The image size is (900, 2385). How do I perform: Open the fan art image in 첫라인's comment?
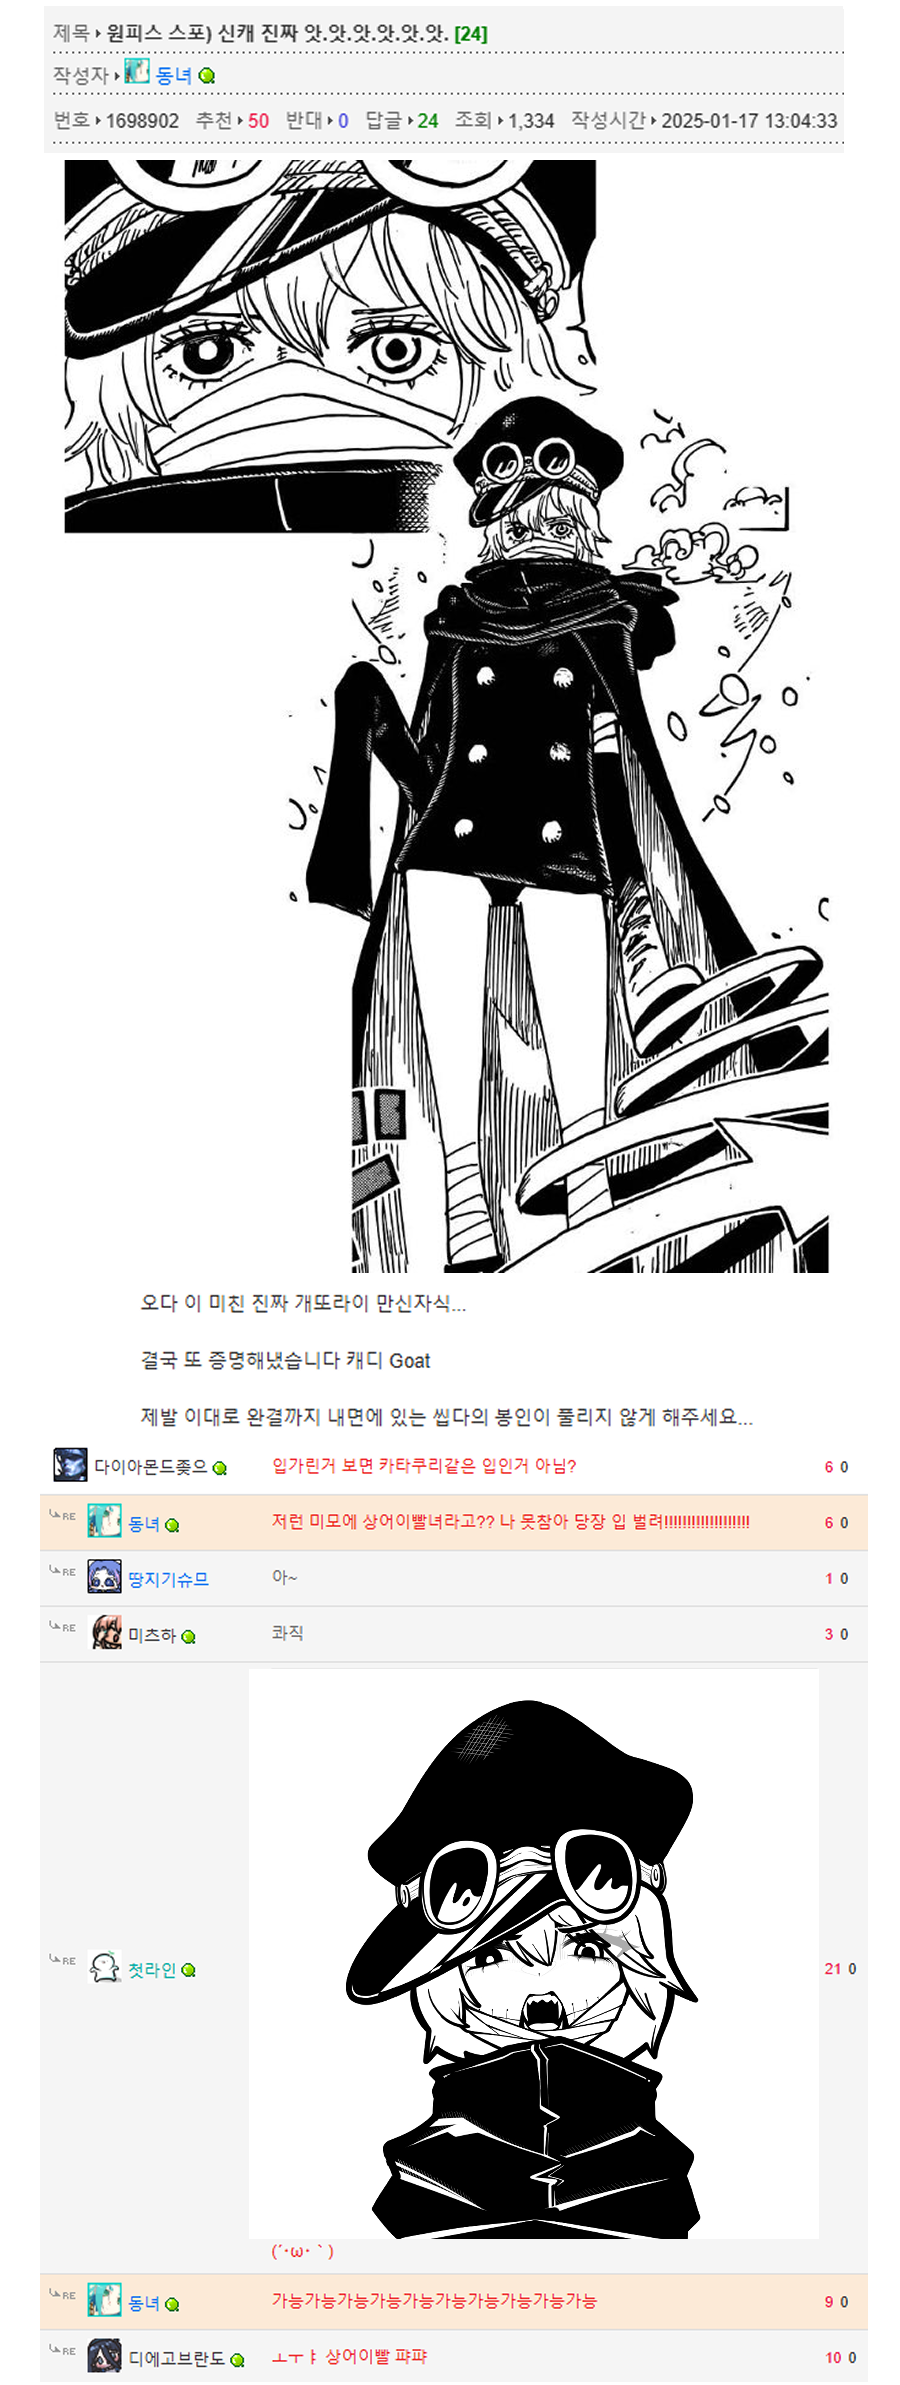pos(534,1953)
